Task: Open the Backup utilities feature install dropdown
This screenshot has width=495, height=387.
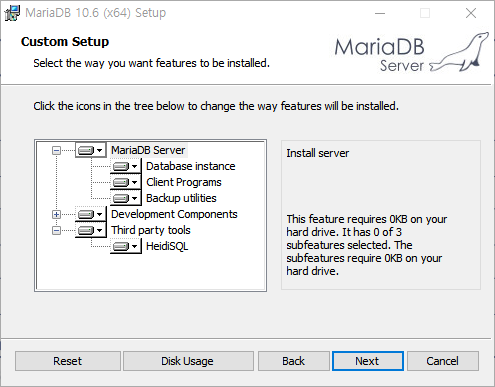Action: click(x=126, y=198)
